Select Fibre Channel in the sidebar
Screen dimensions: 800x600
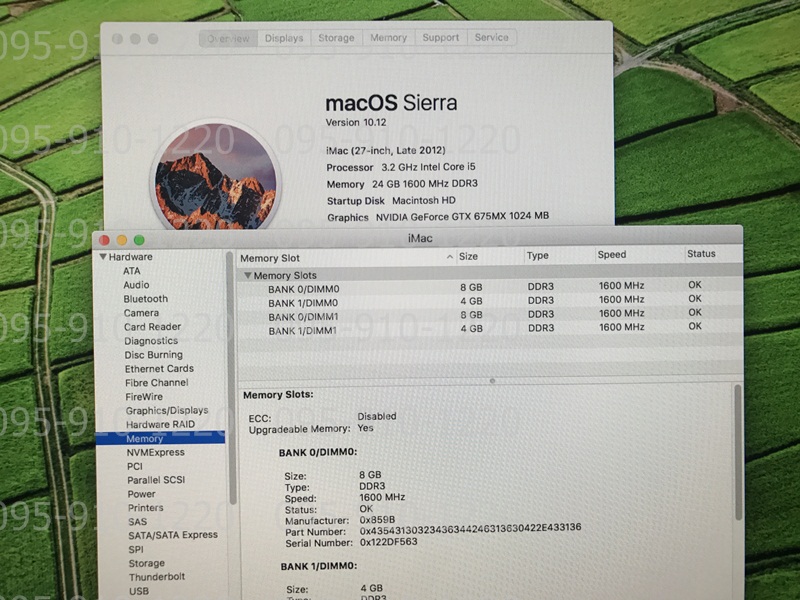tap(157, 383)
